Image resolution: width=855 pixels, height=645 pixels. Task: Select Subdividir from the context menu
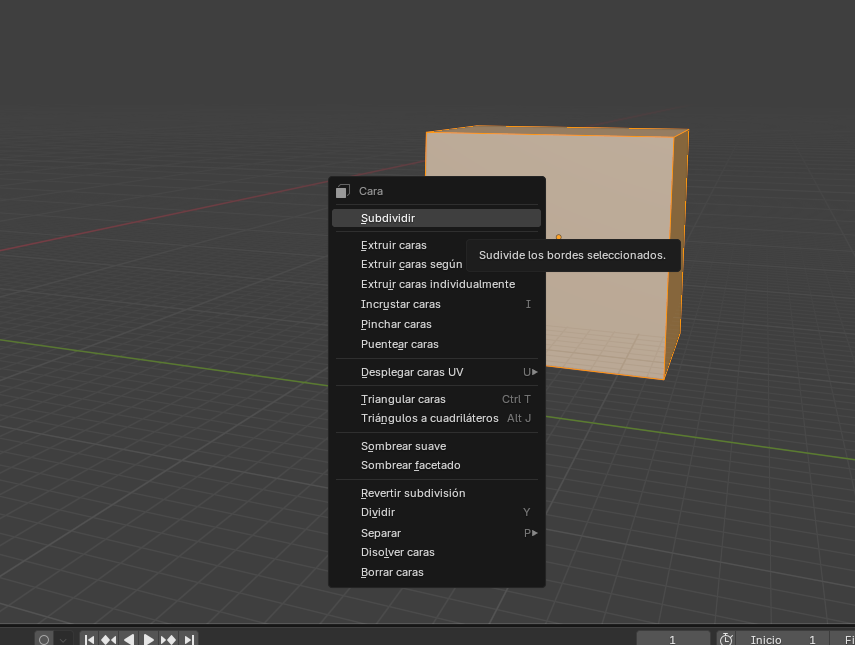tap(390, 217)
